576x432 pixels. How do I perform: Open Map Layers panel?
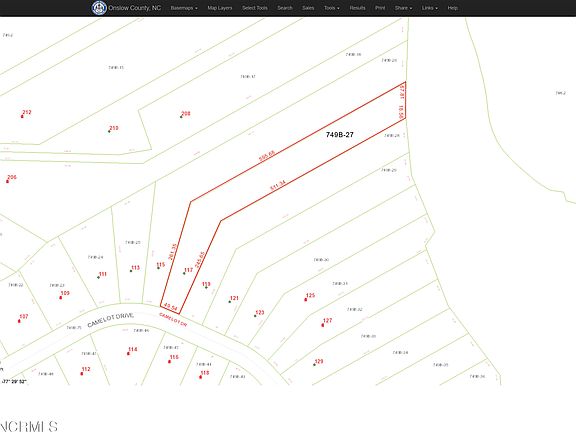point(220,8)
